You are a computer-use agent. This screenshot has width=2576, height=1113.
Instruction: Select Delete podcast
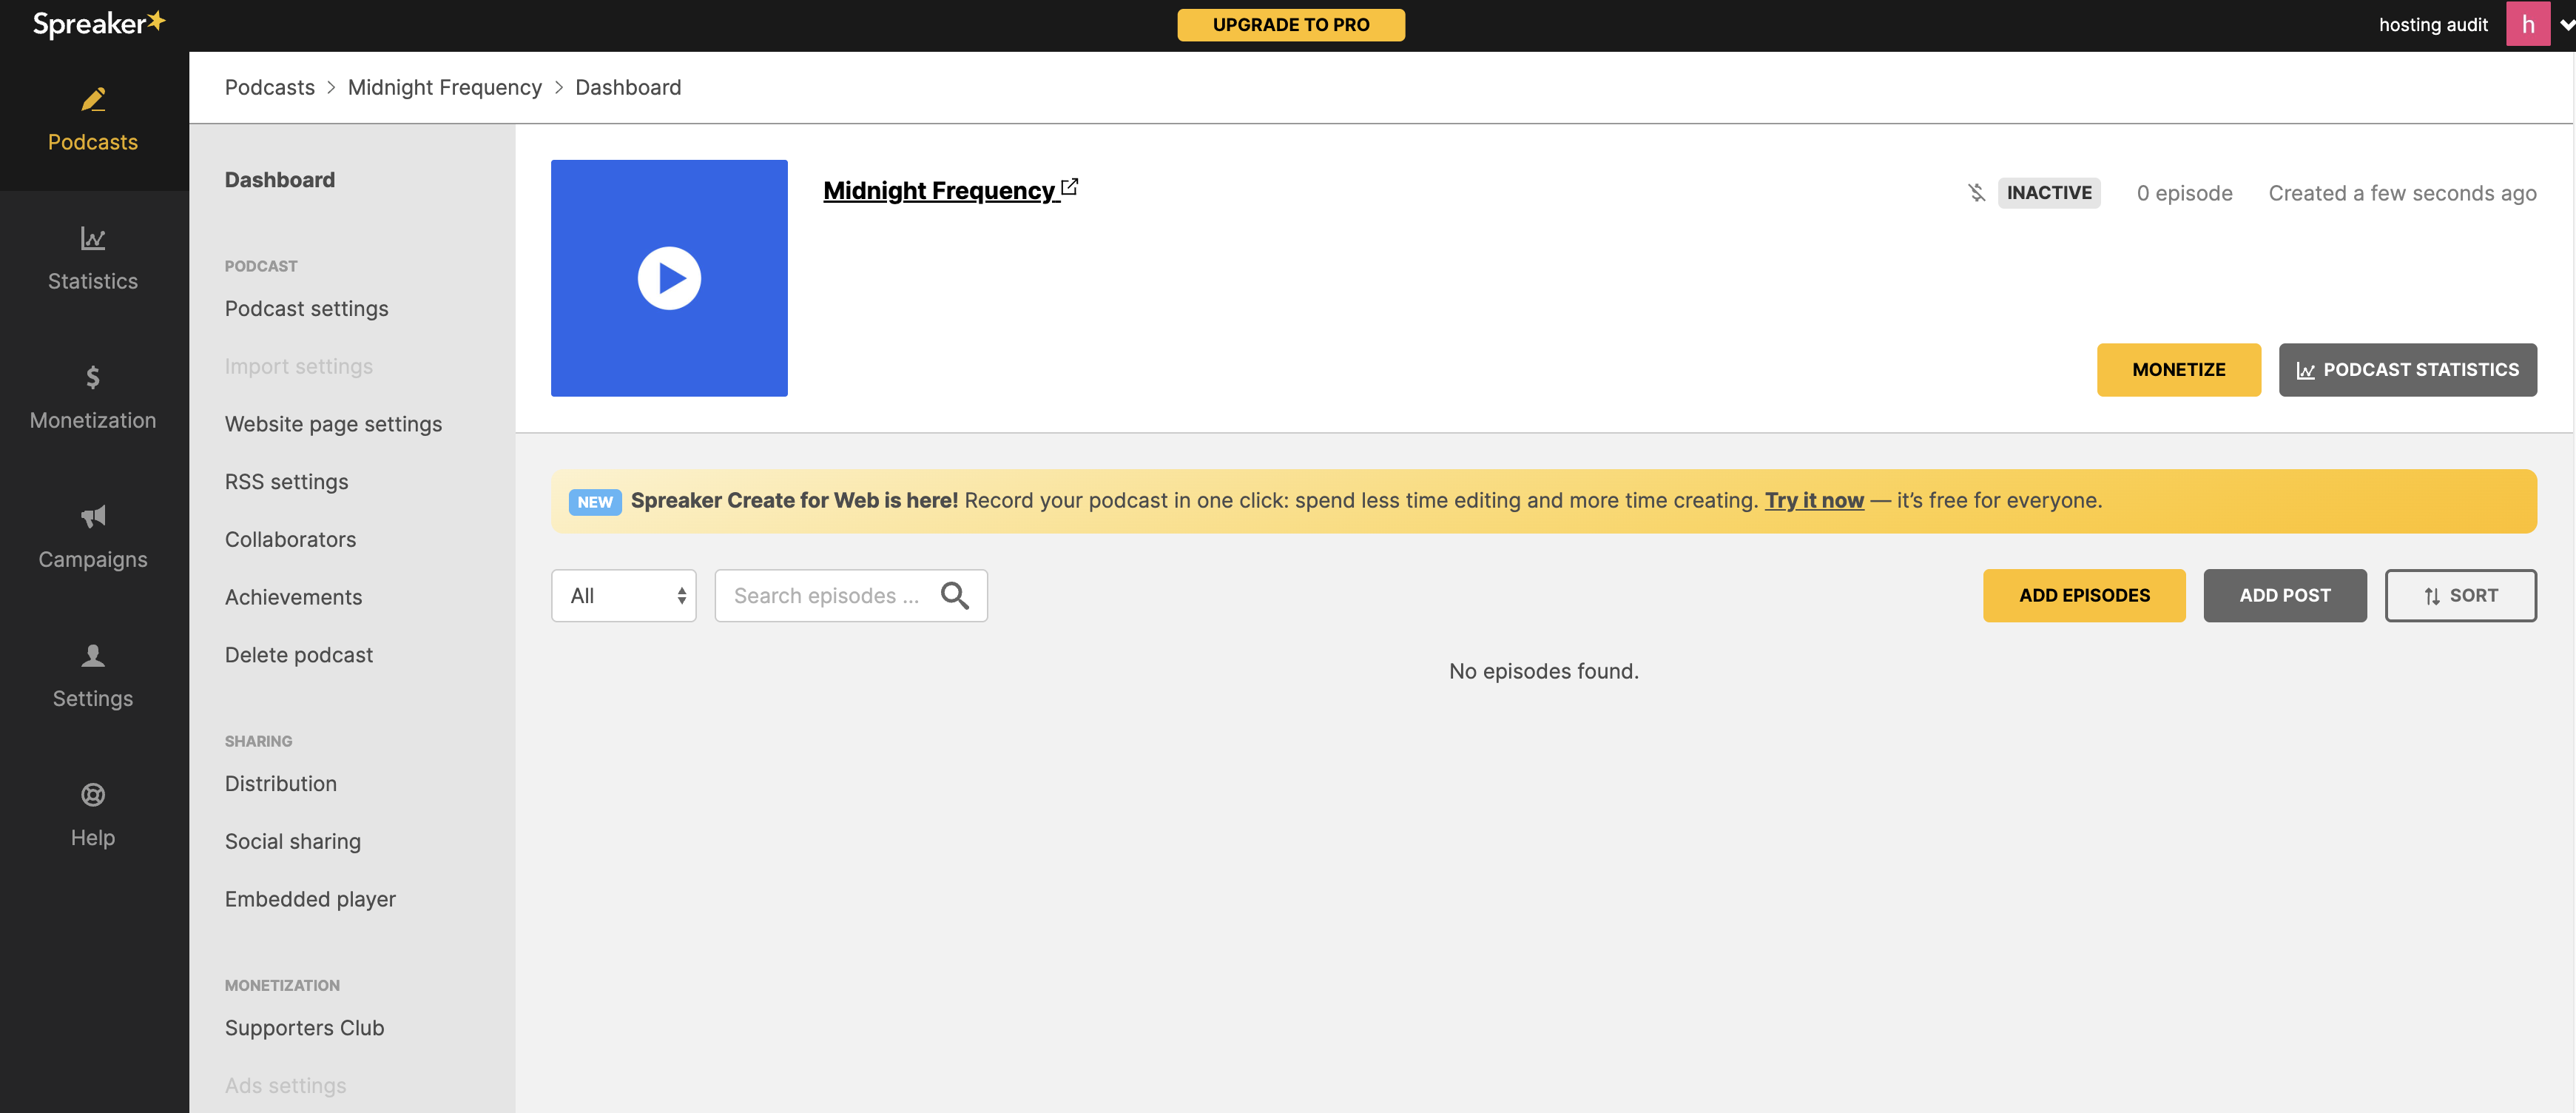click(x=298, y=655)
